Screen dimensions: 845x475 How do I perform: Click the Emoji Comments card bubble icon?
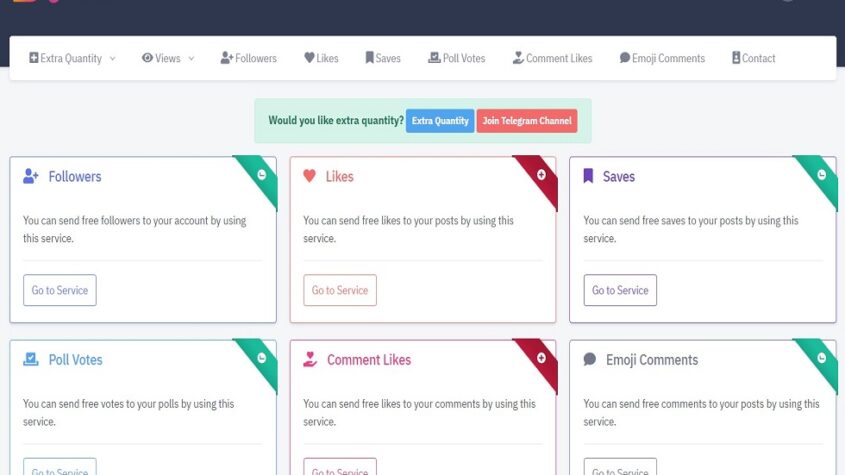pos(590,359)
